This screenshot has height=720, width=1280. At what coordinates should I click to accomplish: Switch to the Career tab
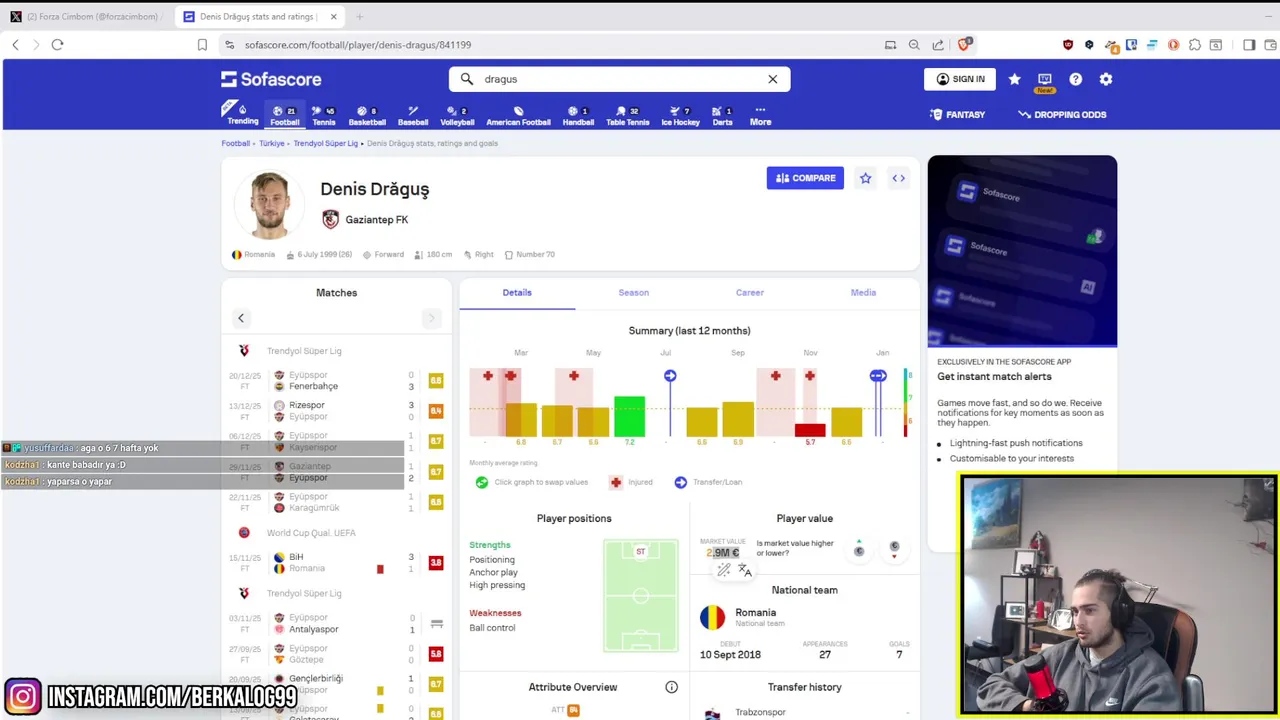(x=749, y=293)
